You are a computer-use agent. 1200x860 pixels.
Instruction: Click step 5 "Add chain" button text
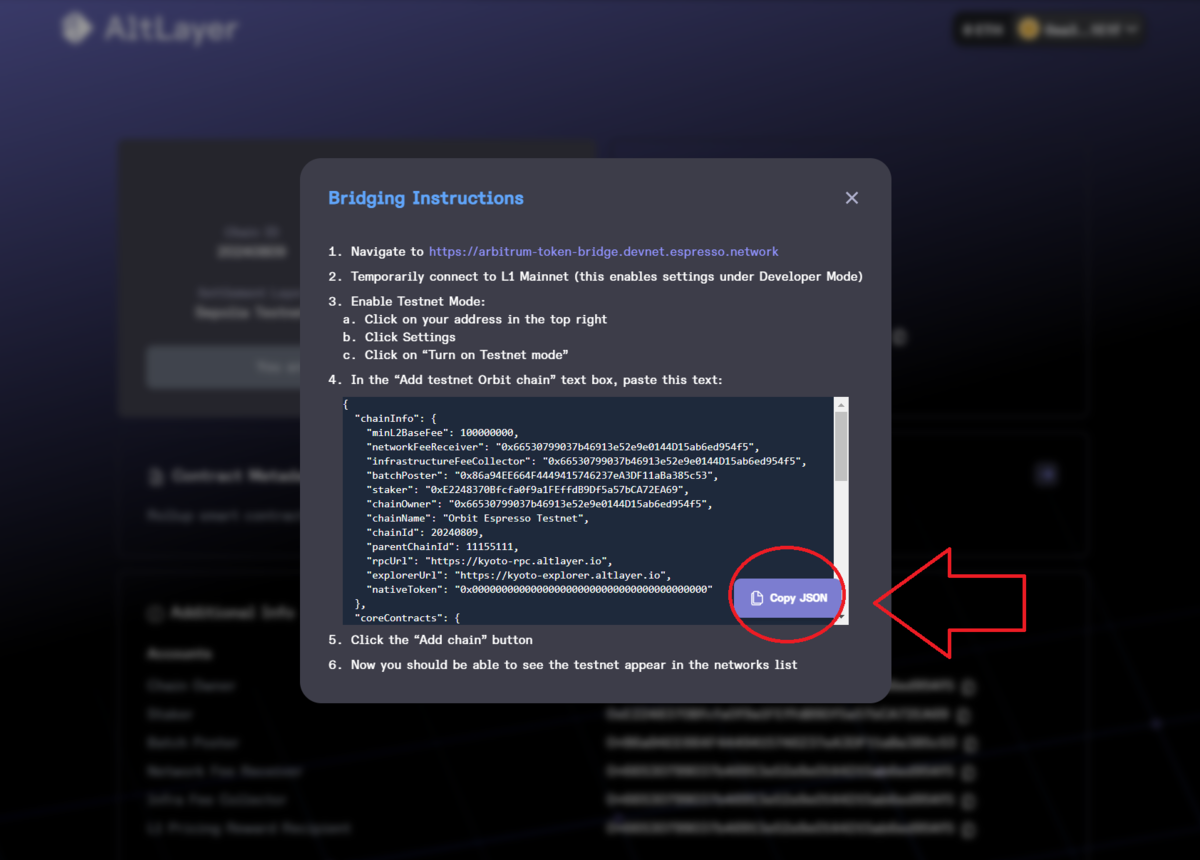pyautogui.click(x=442, y=640)
